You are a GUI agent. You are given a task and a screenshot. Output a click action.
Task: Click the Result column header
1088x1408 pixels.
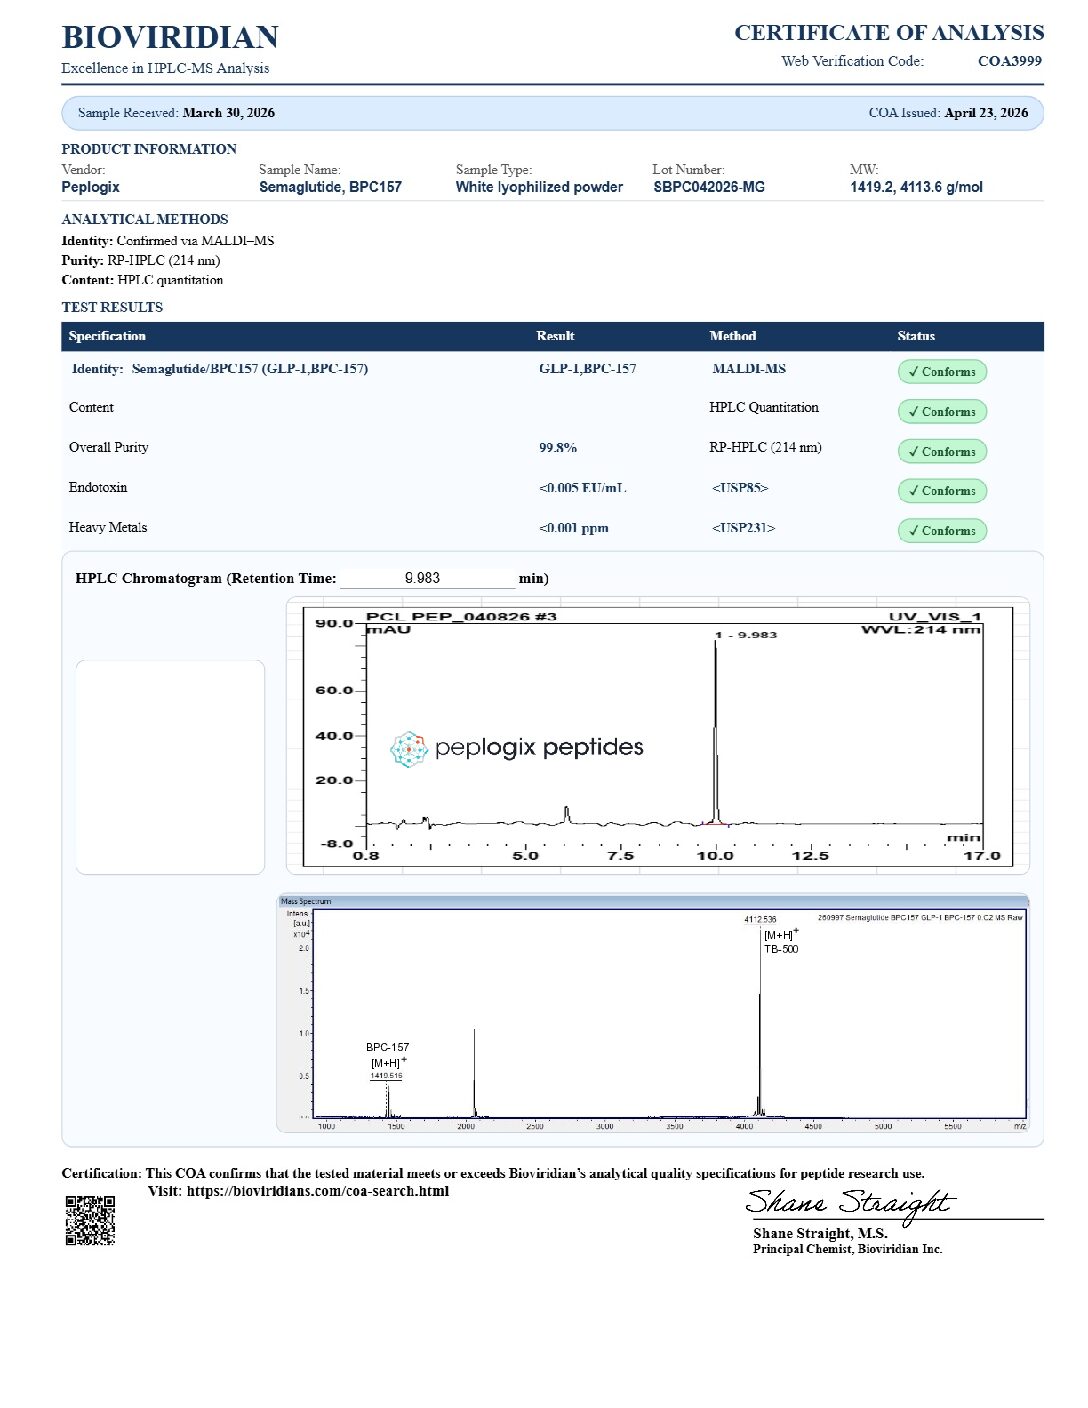coord(555,336)
